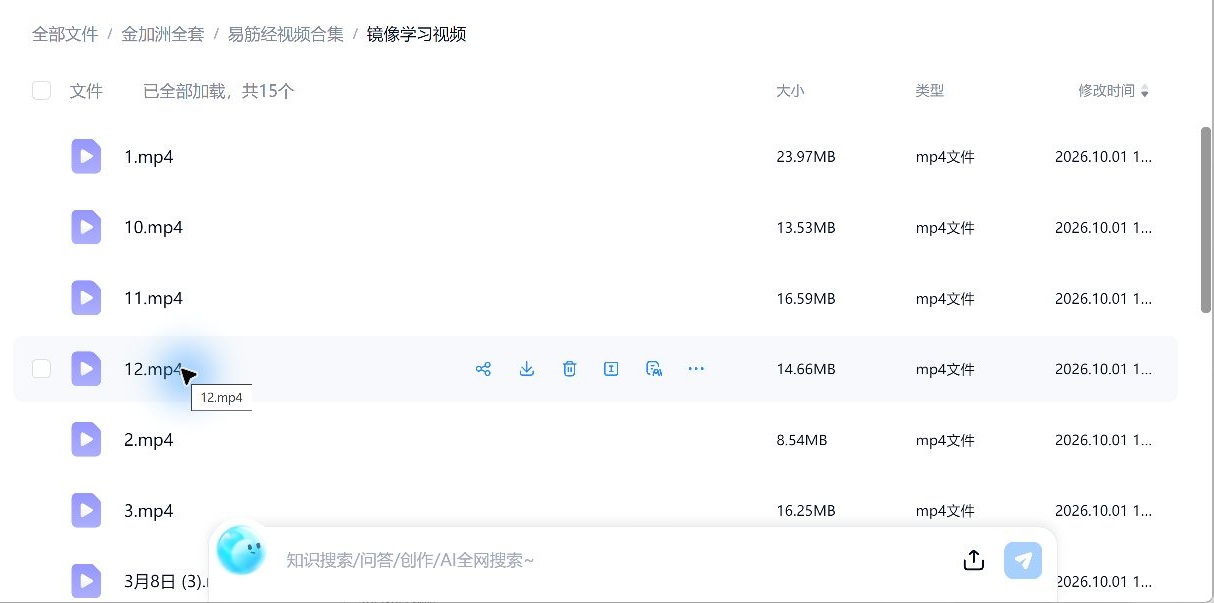This screenshot has width=1214, height=603.
Task: Click the video icon beside 2.mp4
Action: 86,440
